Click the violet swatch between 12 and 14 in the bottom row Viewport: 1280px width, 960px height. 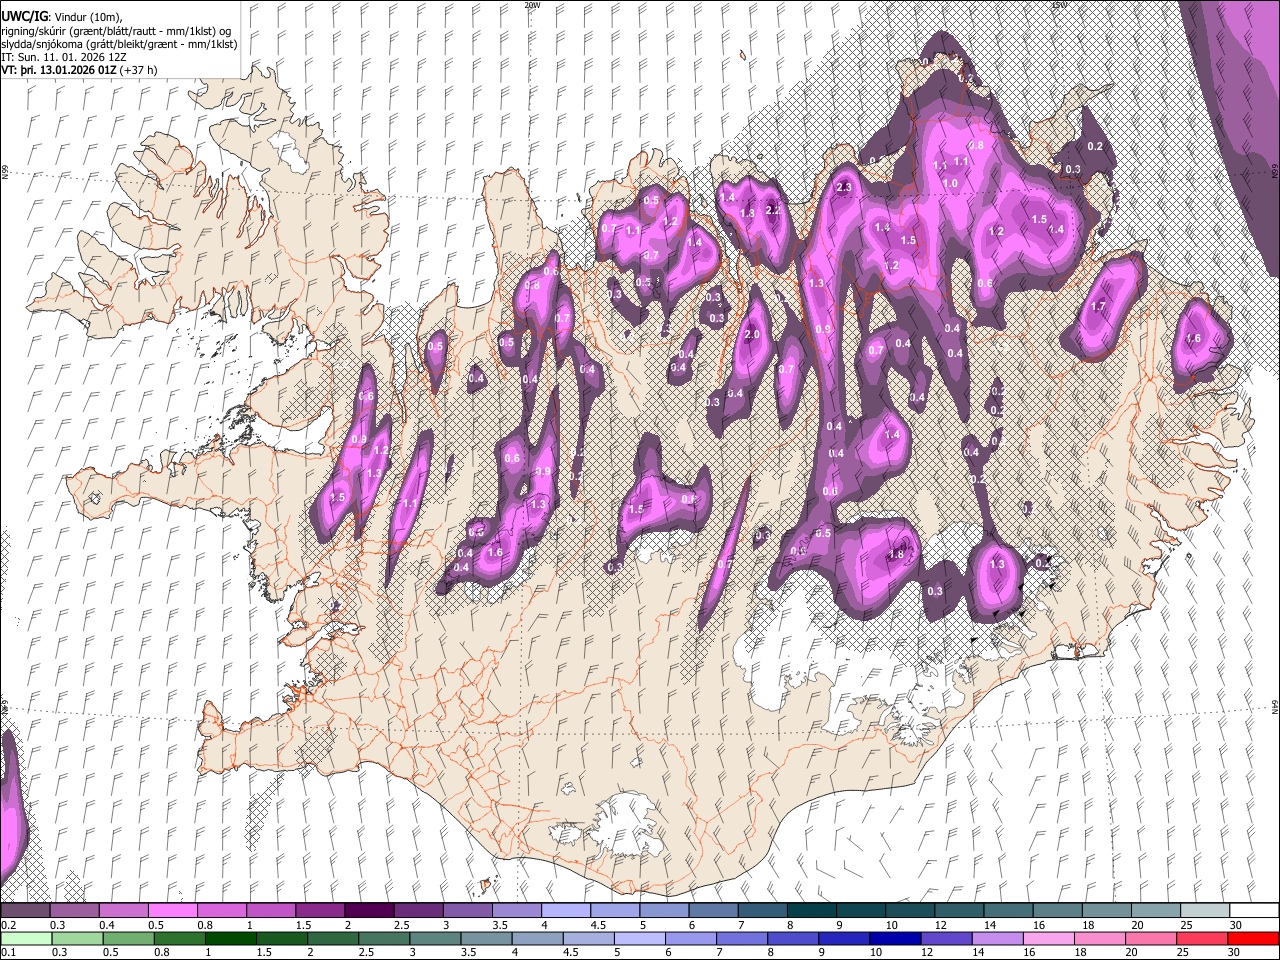tap(946, 938)
